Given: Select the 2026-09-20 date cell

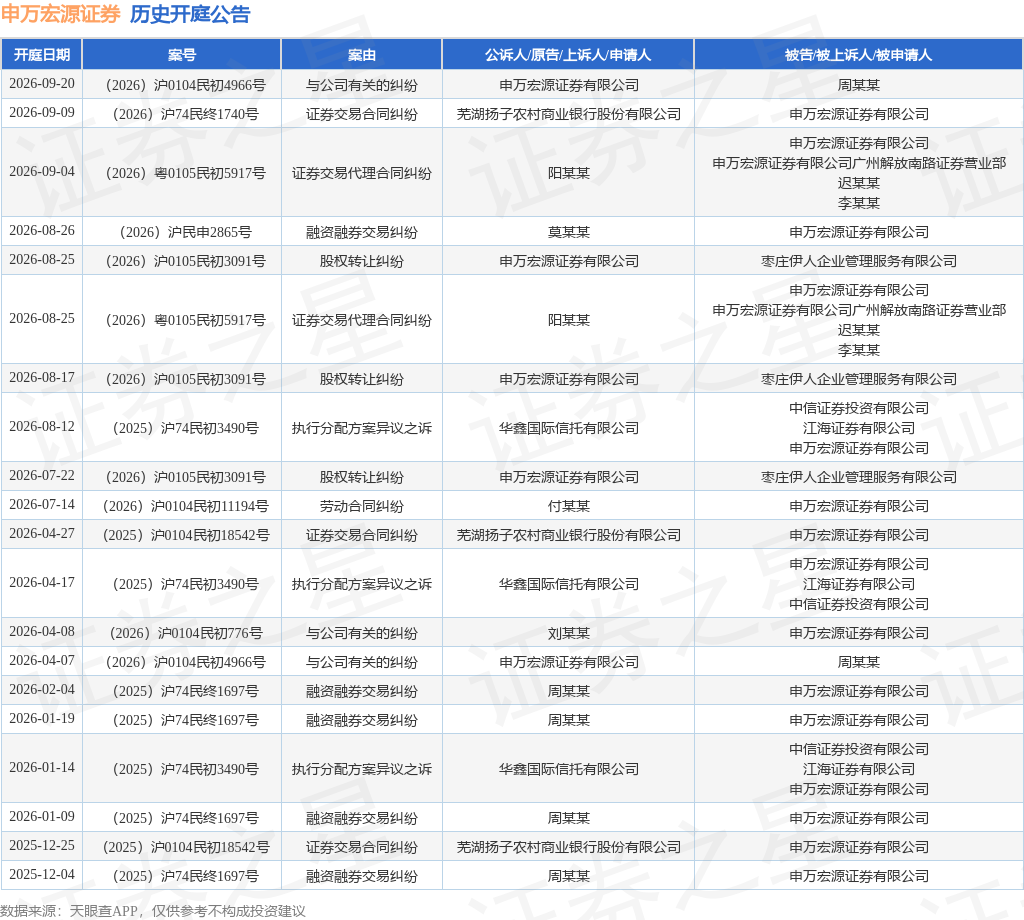Looking at the screenshot, I should pos(42,84).
